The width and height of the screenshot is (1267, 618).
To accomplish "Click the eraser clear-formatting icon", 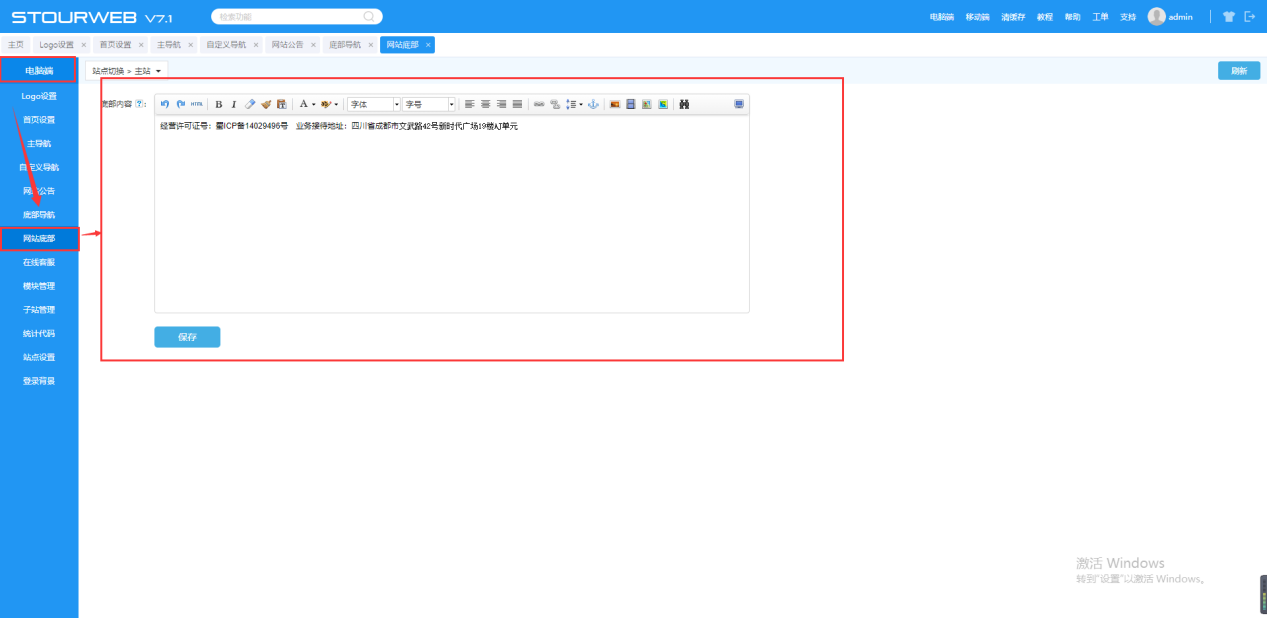I will click(250, 104).
